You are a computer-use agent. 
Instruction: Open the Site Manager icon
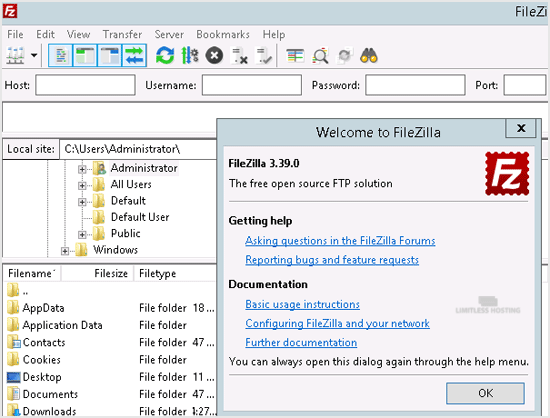[x=15, y=55]
